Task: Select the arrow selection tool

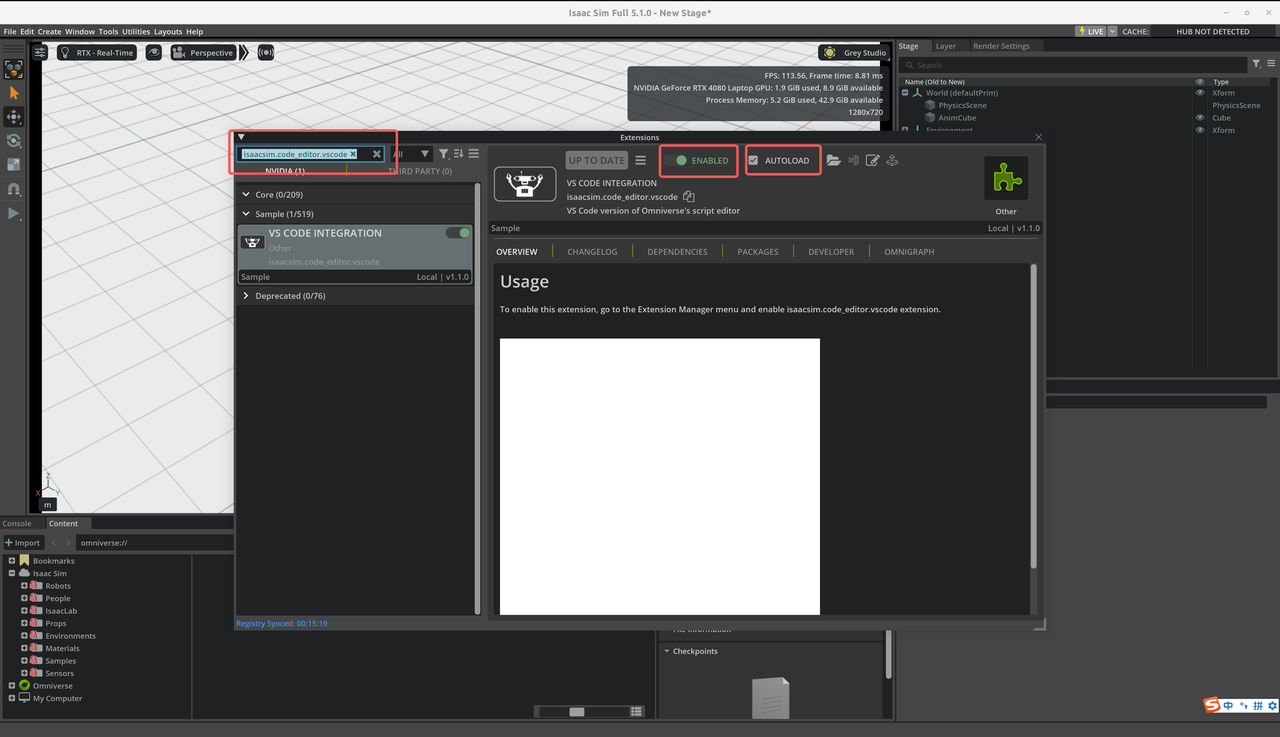Action: click(x=14, y=93)
